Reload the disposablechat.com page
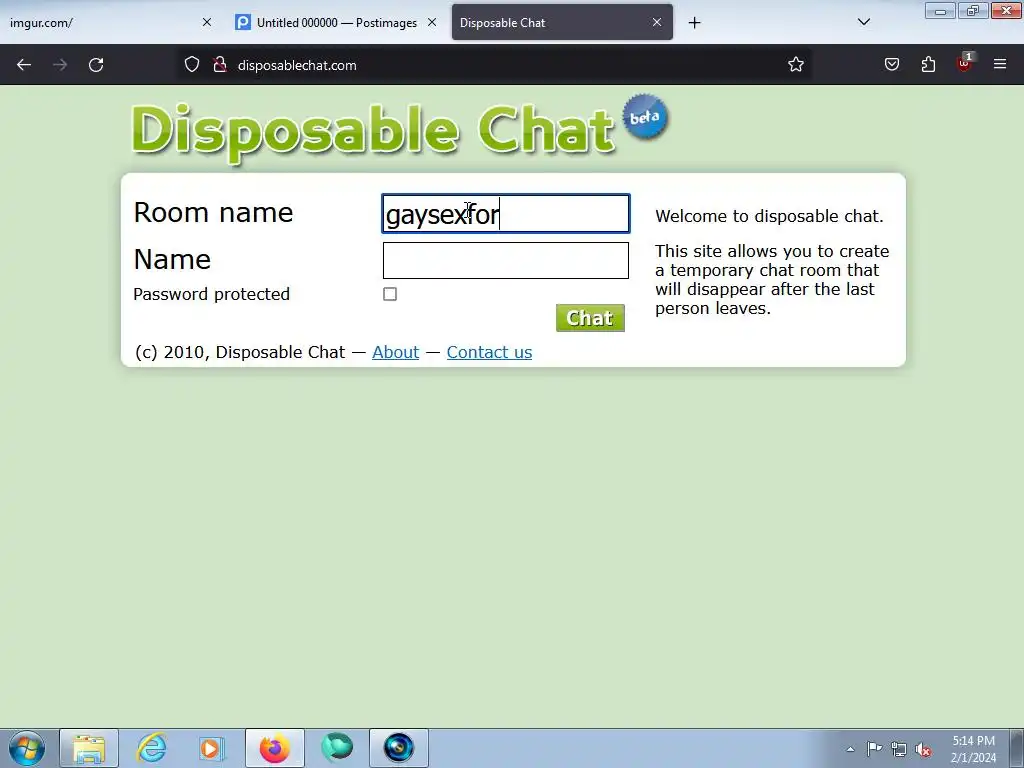Image resolution: width=1024 pixels, height=768 pixels. (x=96, y=65)
